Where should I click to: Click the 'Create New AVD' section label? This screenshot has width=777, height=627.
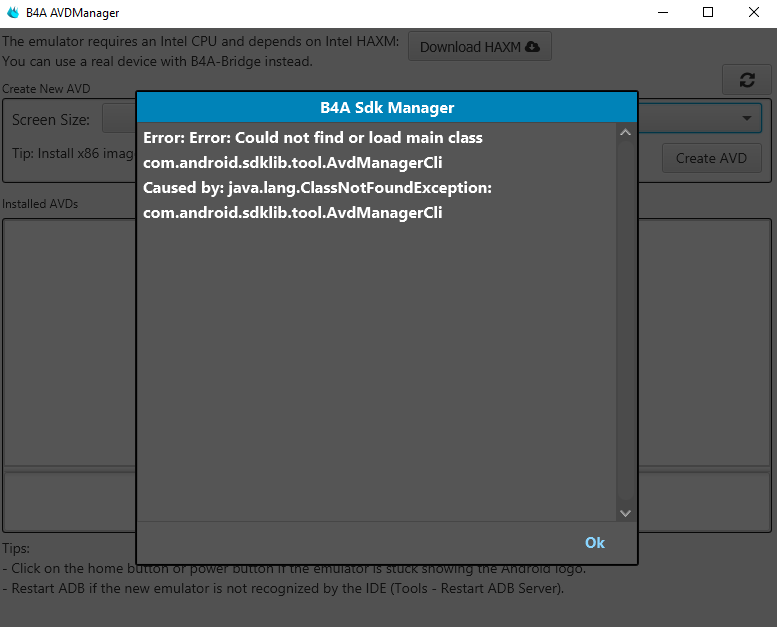coord(46,89)
